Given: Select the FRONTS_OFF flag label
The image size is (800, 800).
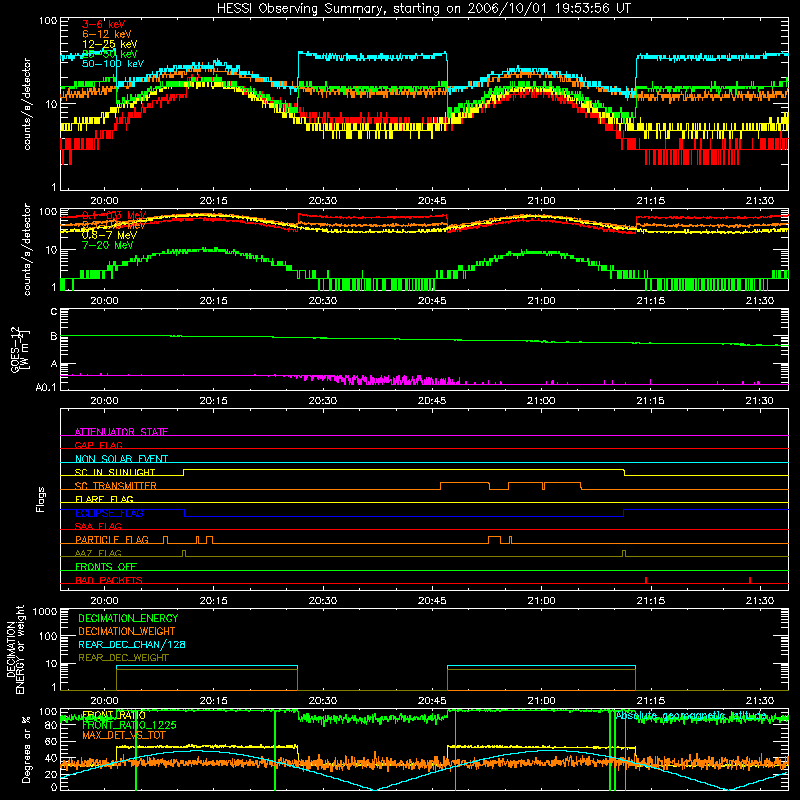Looking at the screenshot, I should [x=106, y=566].
